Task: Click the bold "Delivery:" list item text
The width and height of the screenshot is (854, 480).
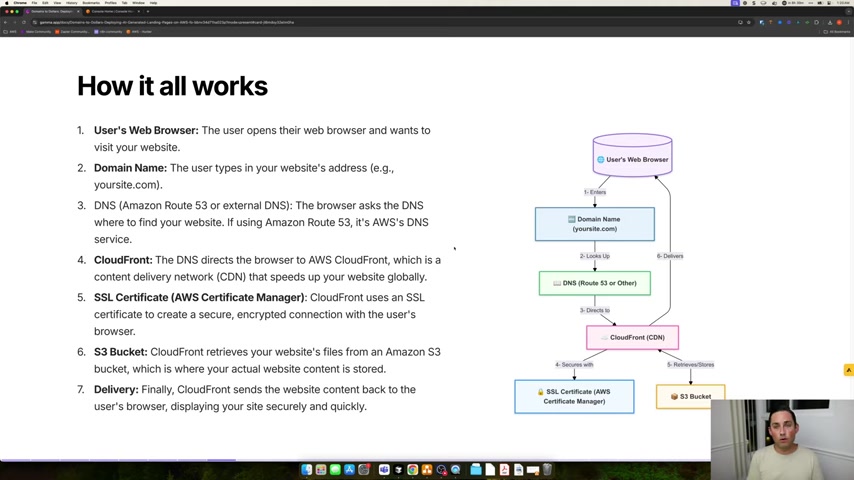Action: click(116, 390)
